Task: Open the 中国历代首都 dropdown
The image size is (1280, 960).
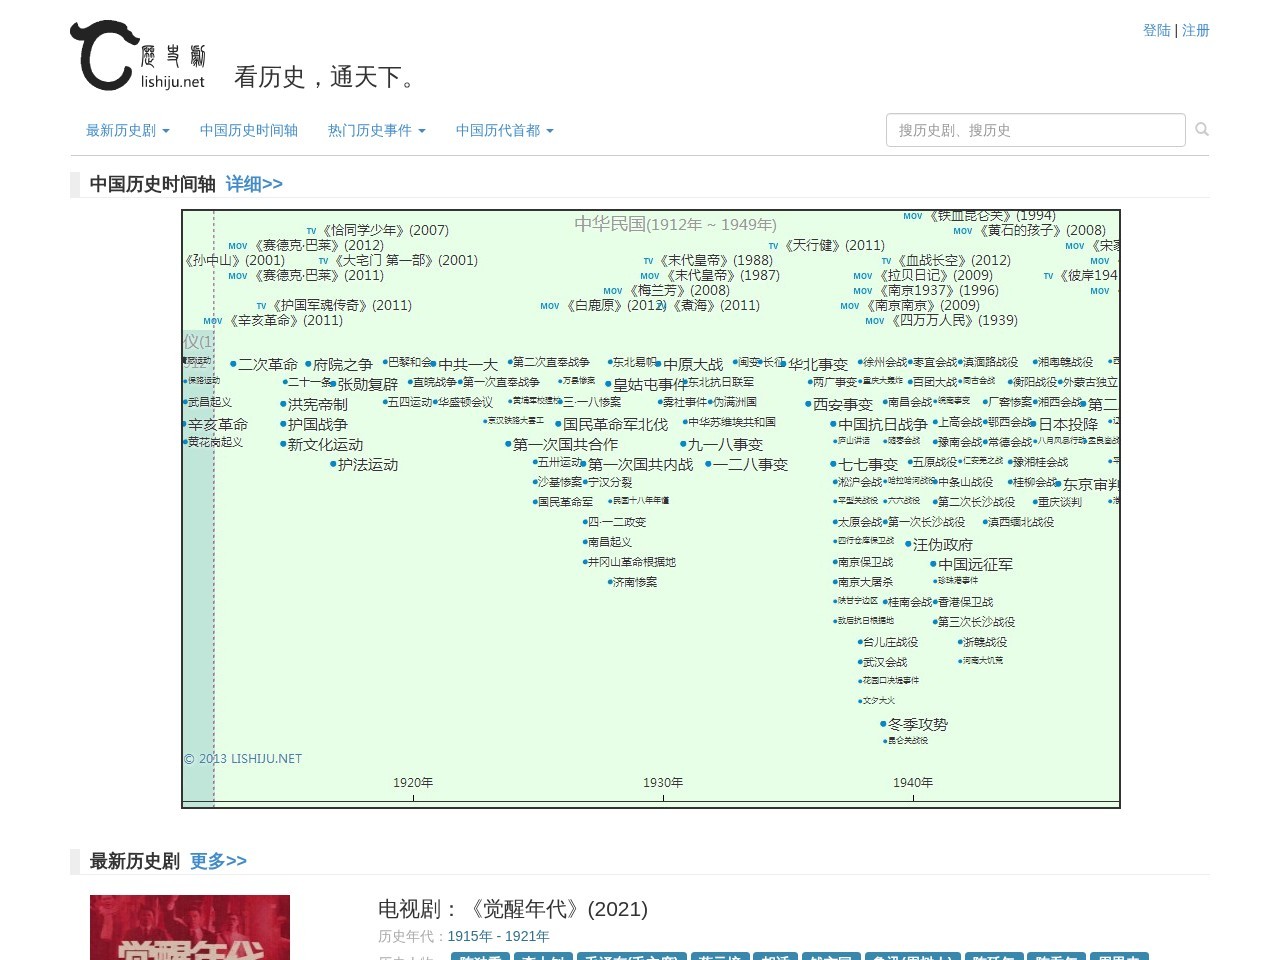Action: (x=504, y=130)
